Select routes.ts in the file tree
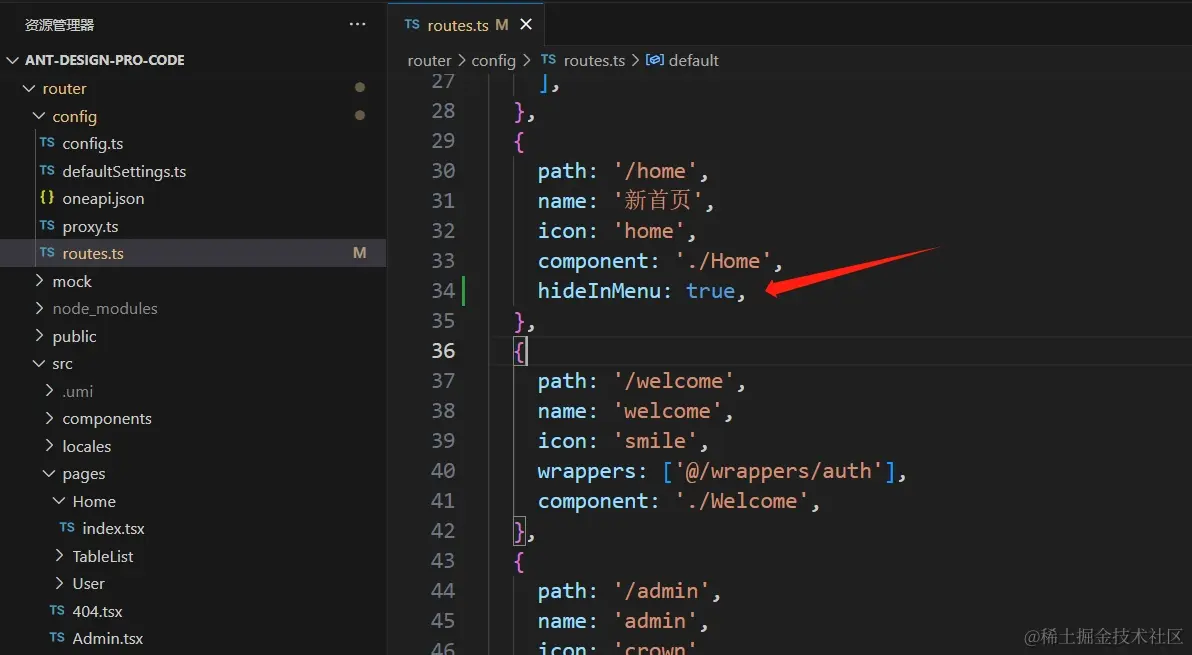 [193, 253]
